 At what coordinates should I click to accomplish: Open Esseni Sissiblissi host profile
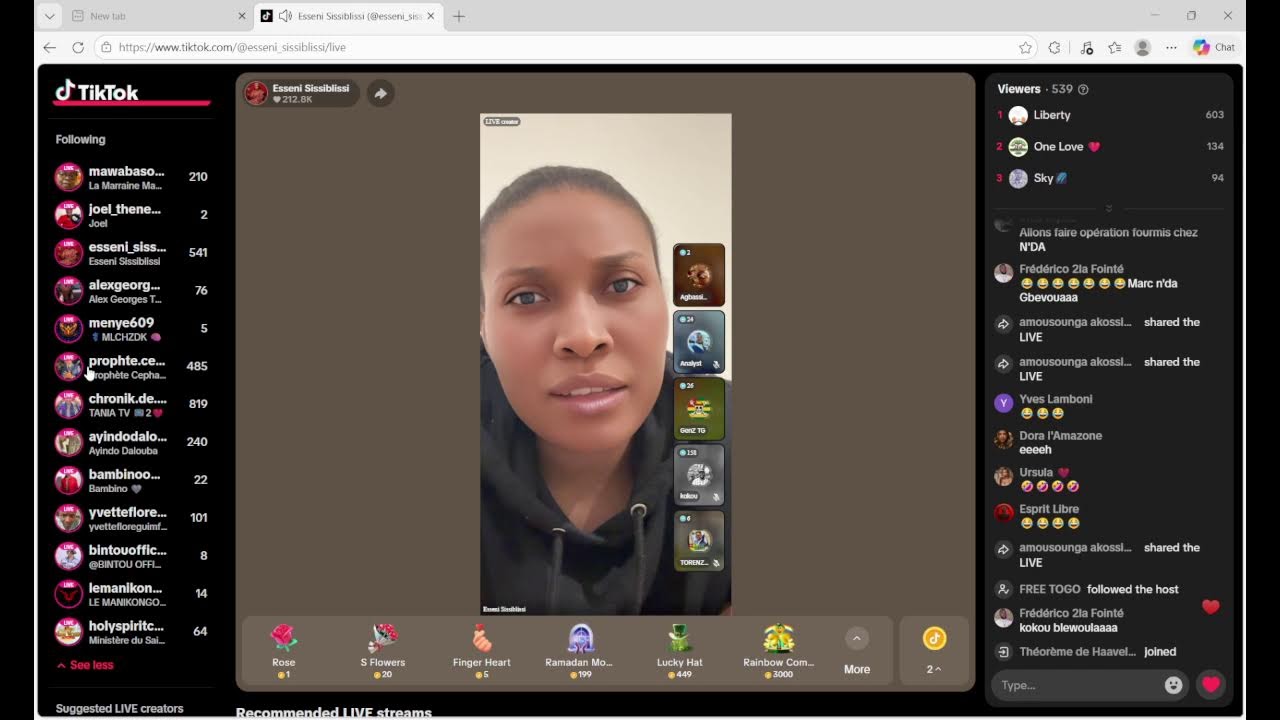point(301,93)
